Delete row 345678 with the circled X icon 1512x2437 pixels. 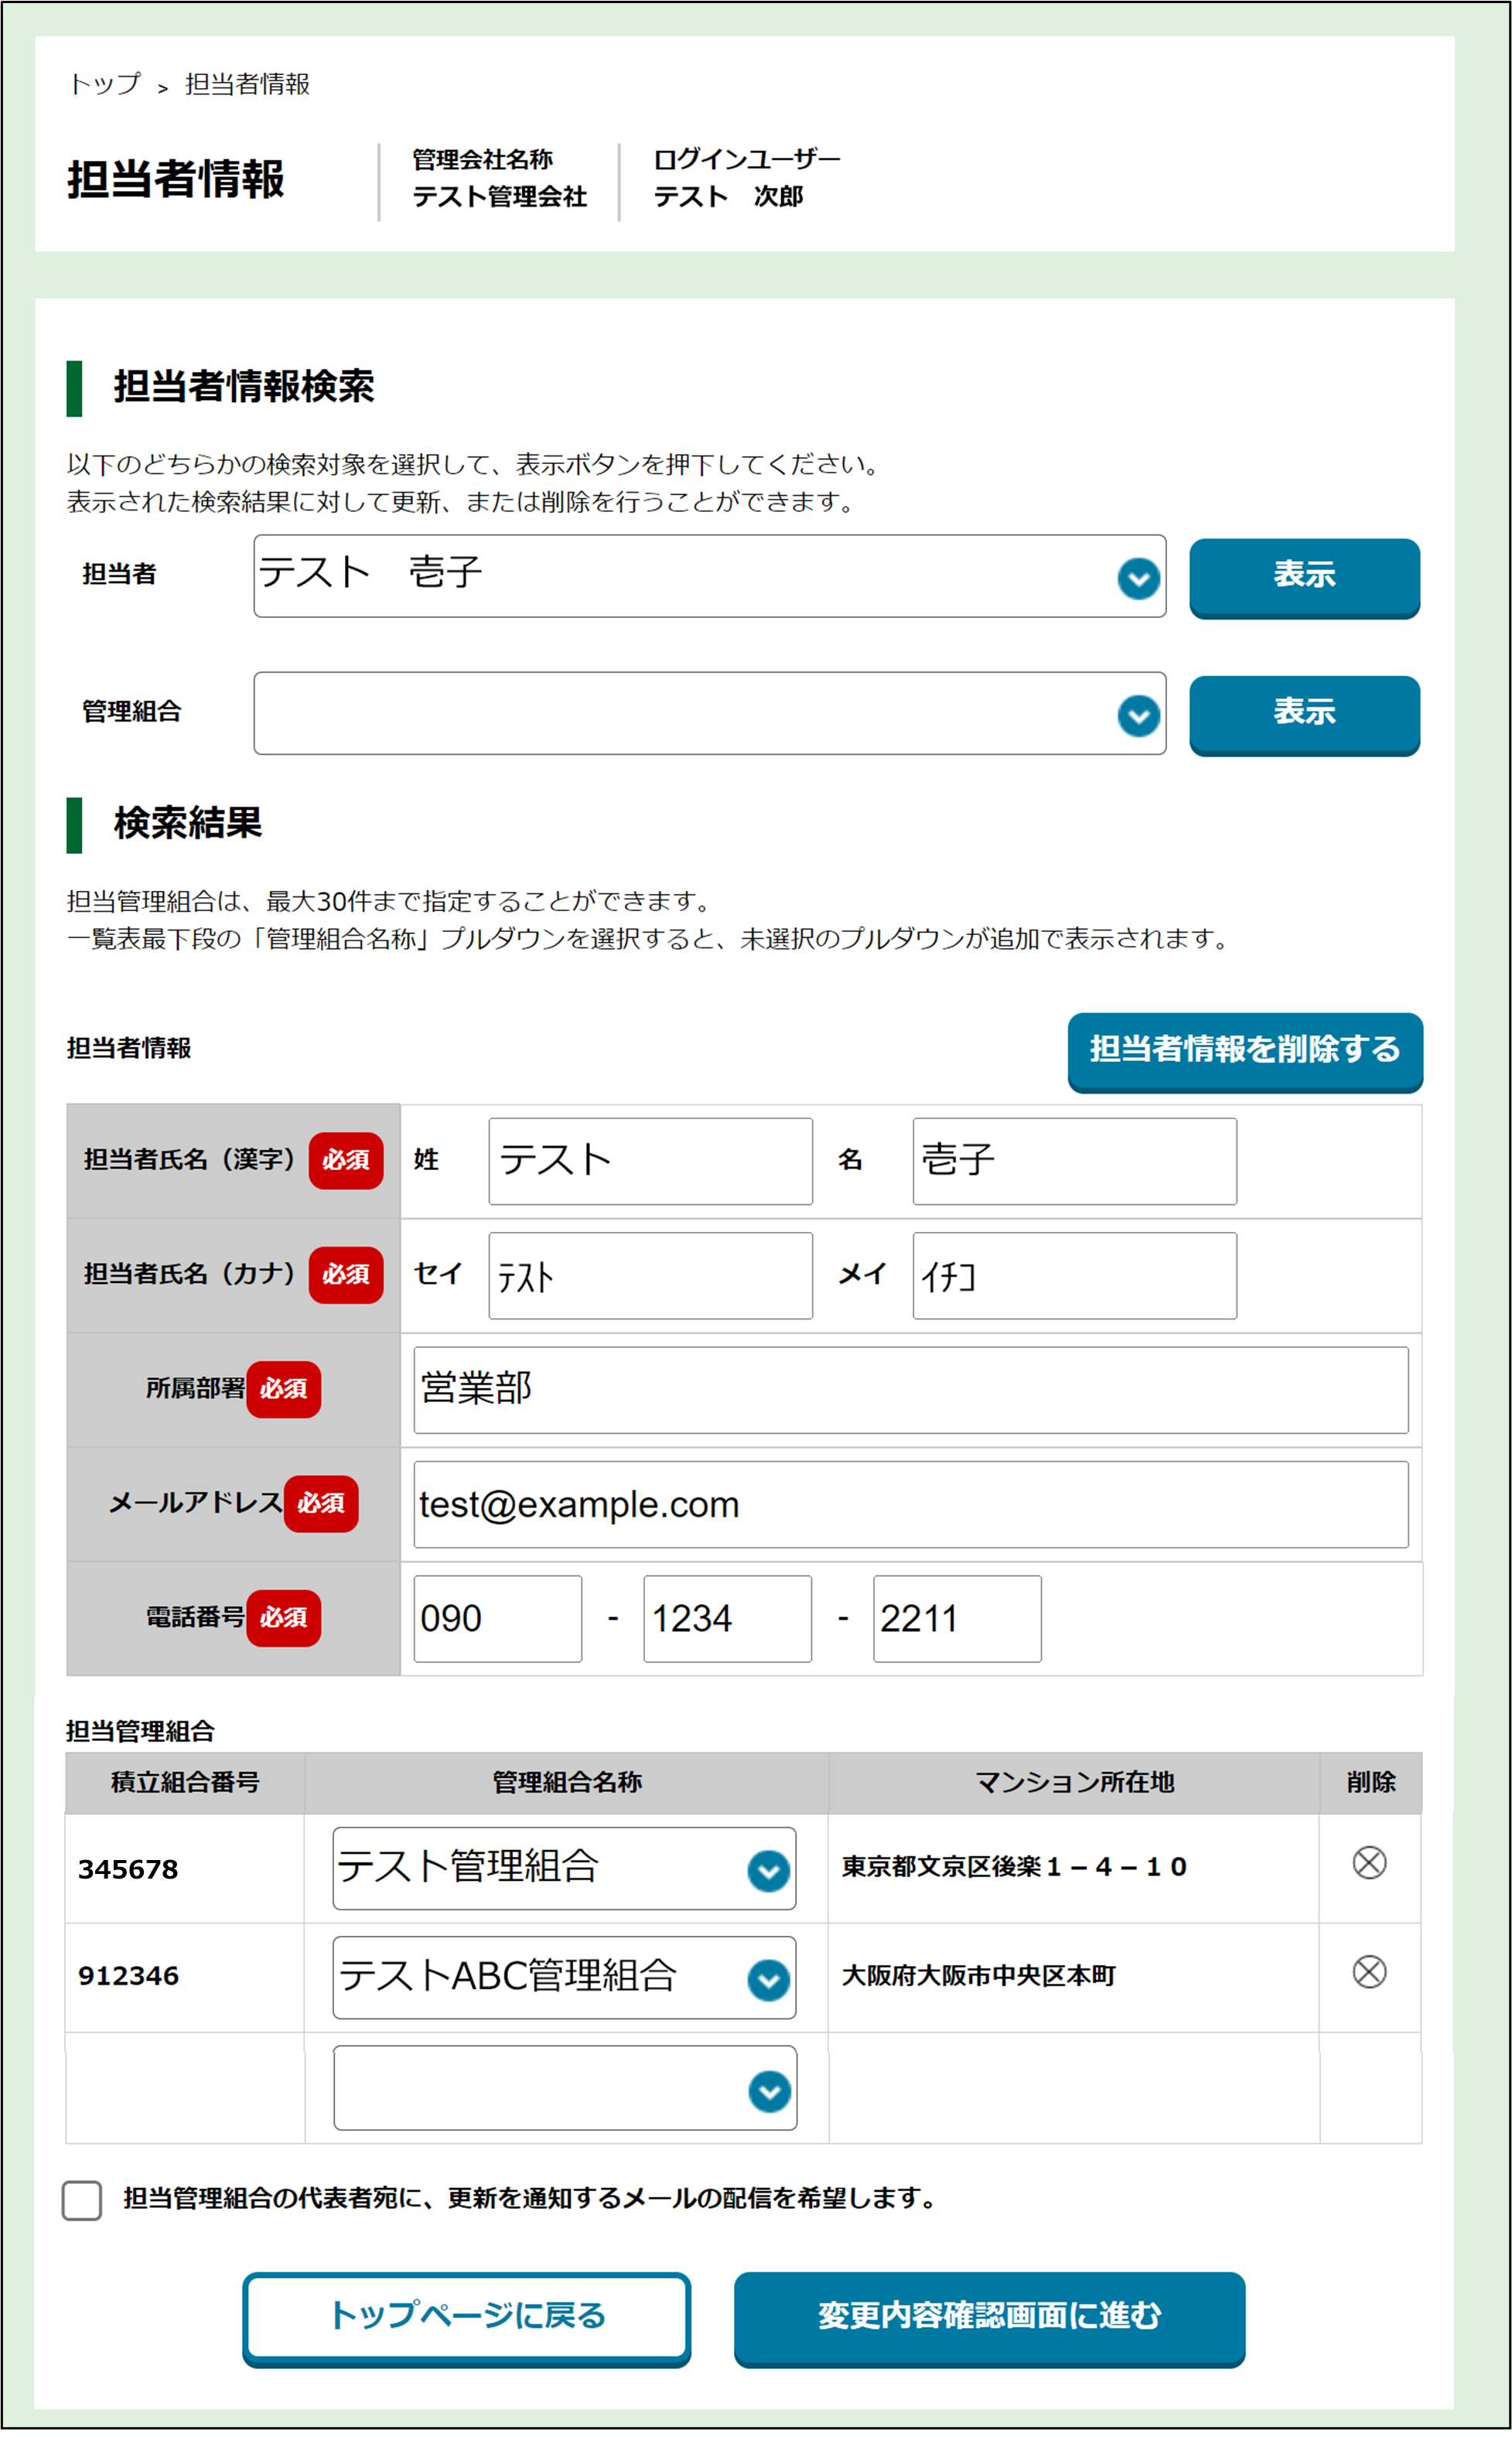(x=1369, y=1862)
